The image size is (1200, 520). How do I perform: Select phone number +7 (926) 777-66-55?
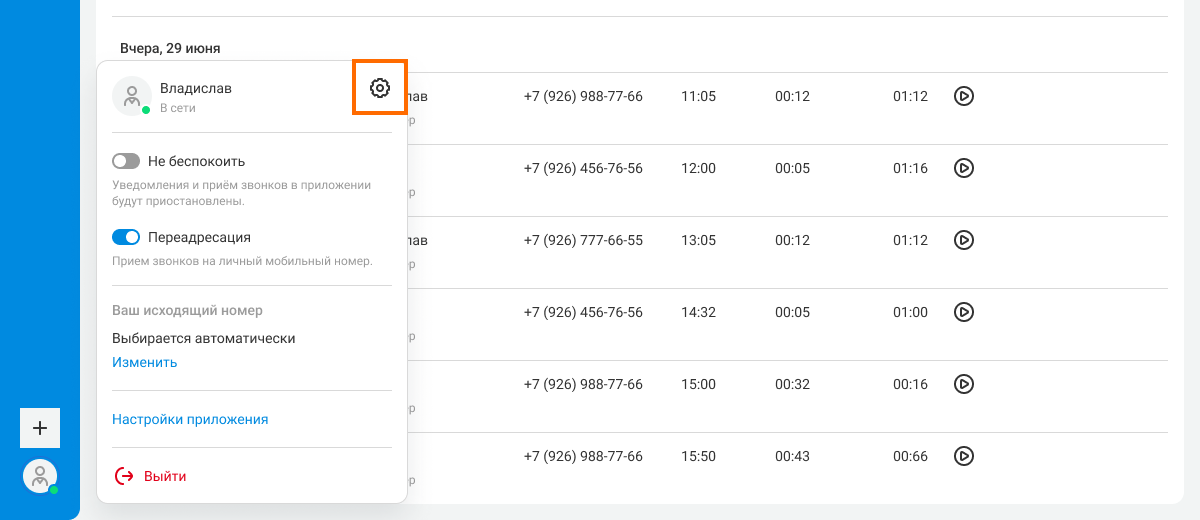point(583,240)
